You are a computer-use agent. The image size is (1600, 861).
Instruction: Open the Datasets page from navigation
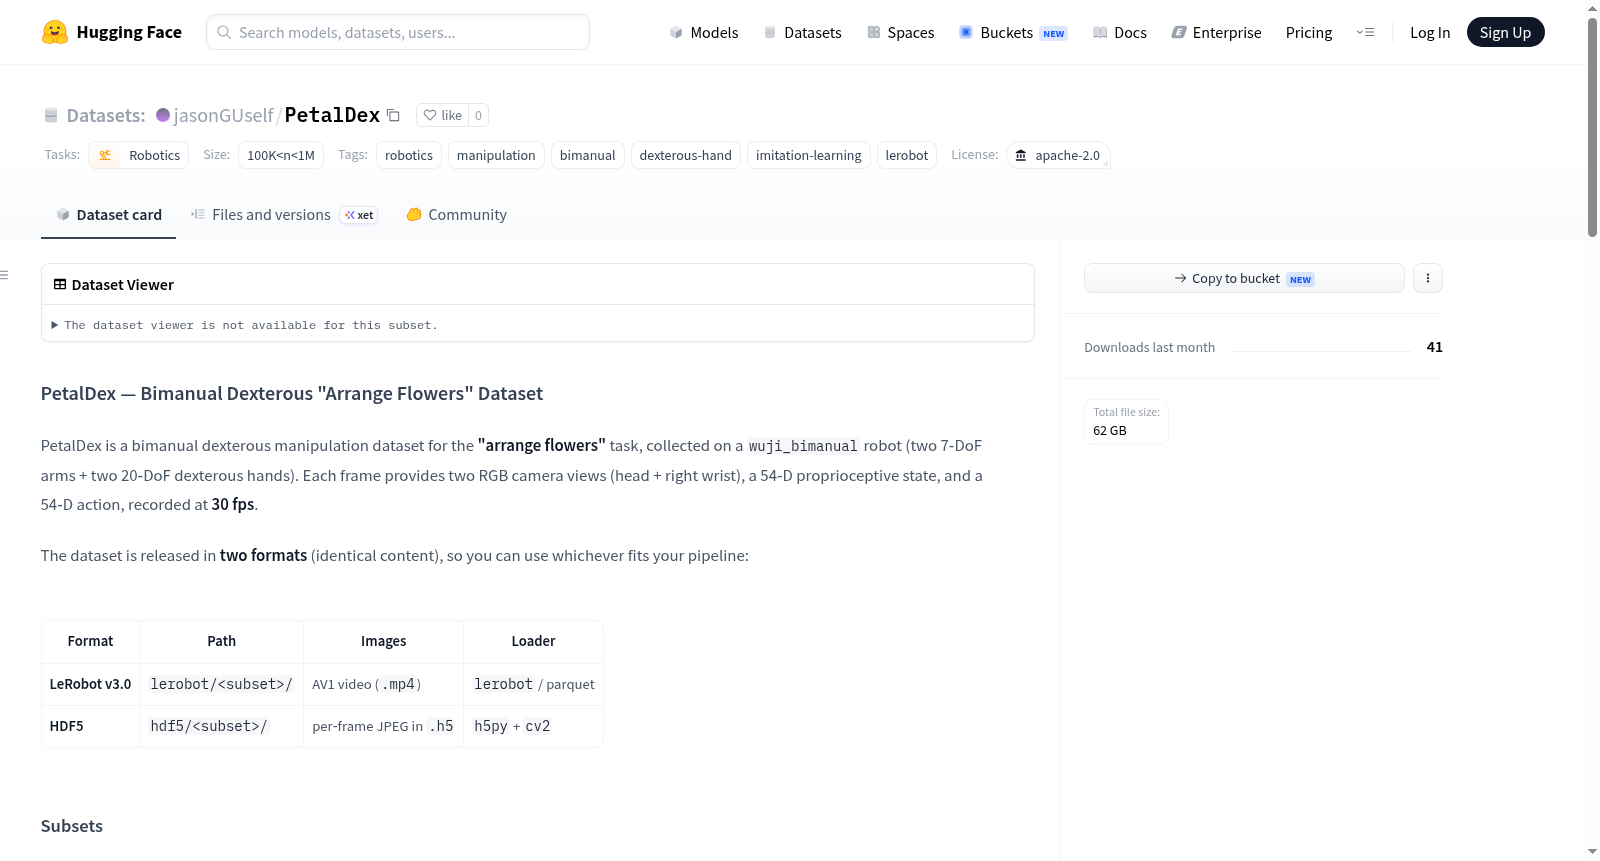click(x=803, y=32)
